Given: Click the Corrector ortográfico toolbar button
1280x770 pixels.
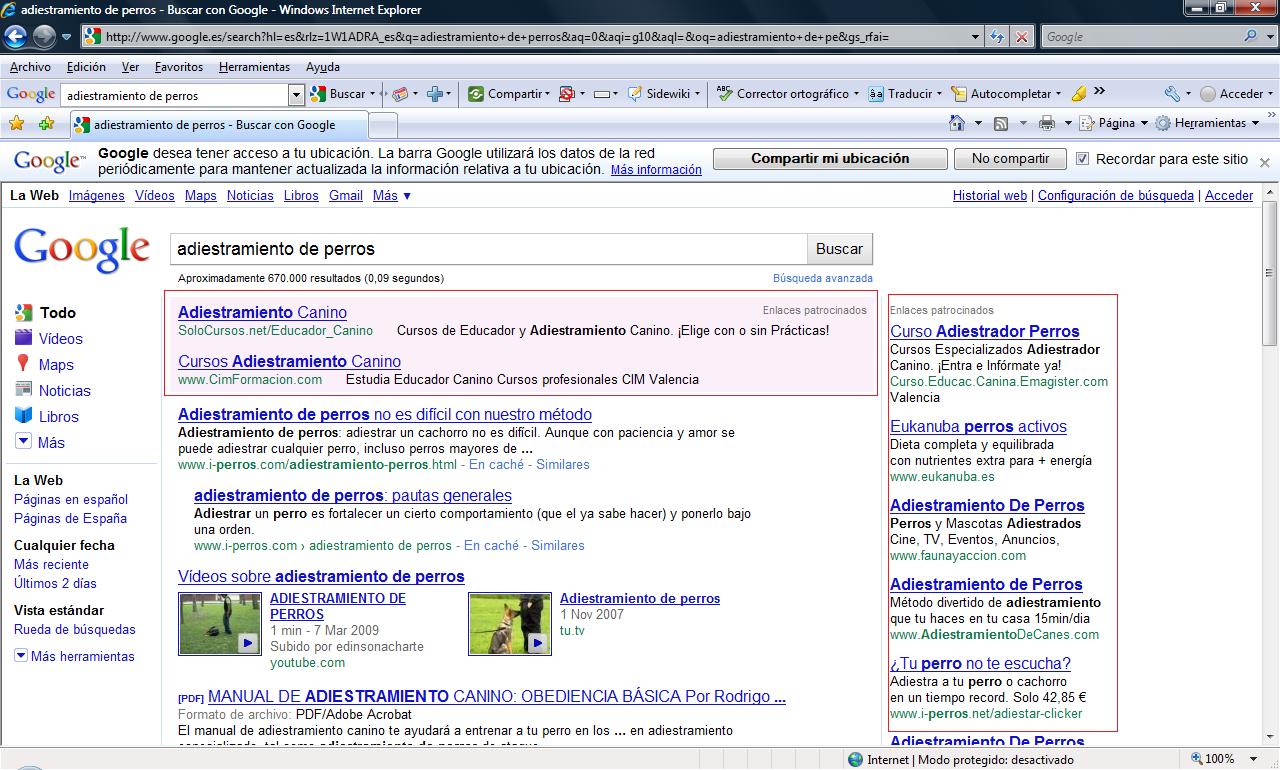Looking at the screenshot, I should (789, 94).
